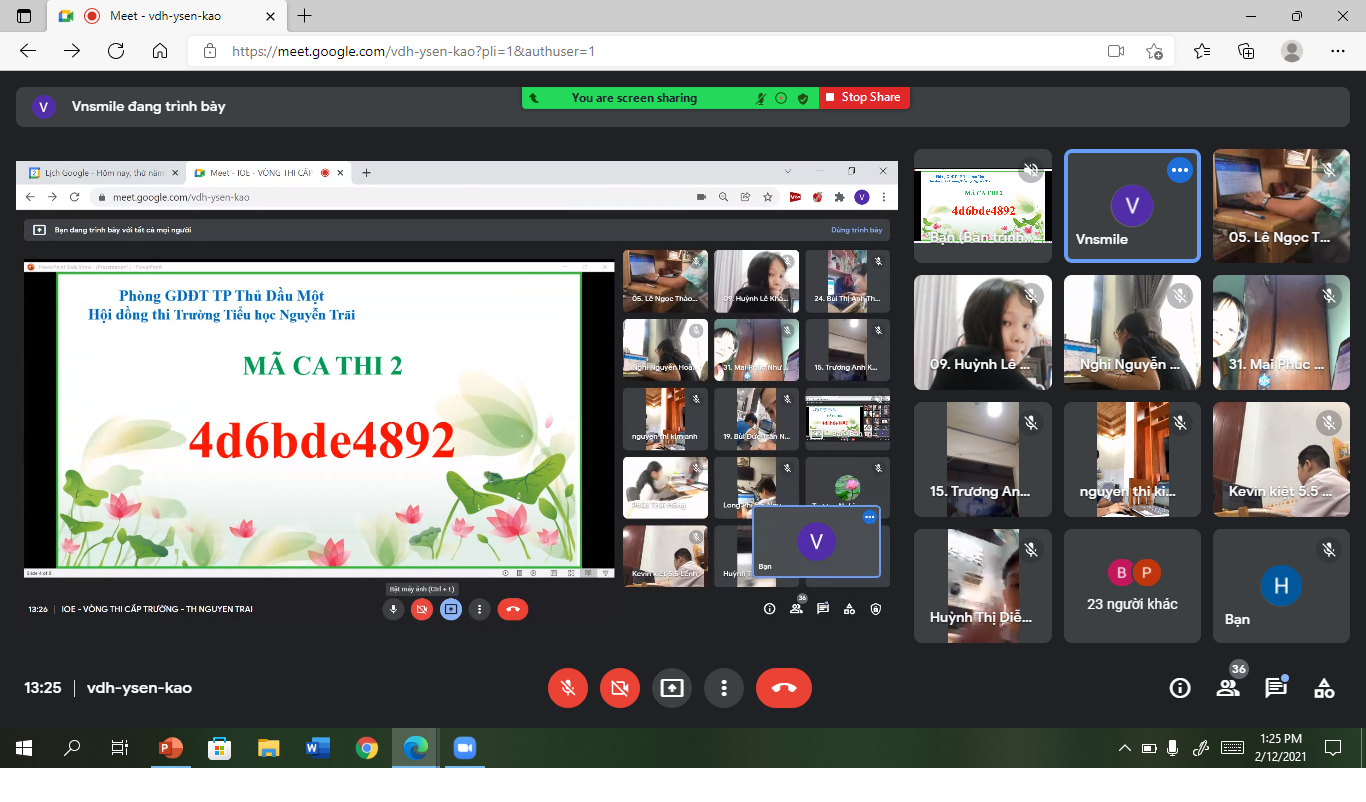Show hidden system tray icons
1366x802 pixels.
(1125, 748)
